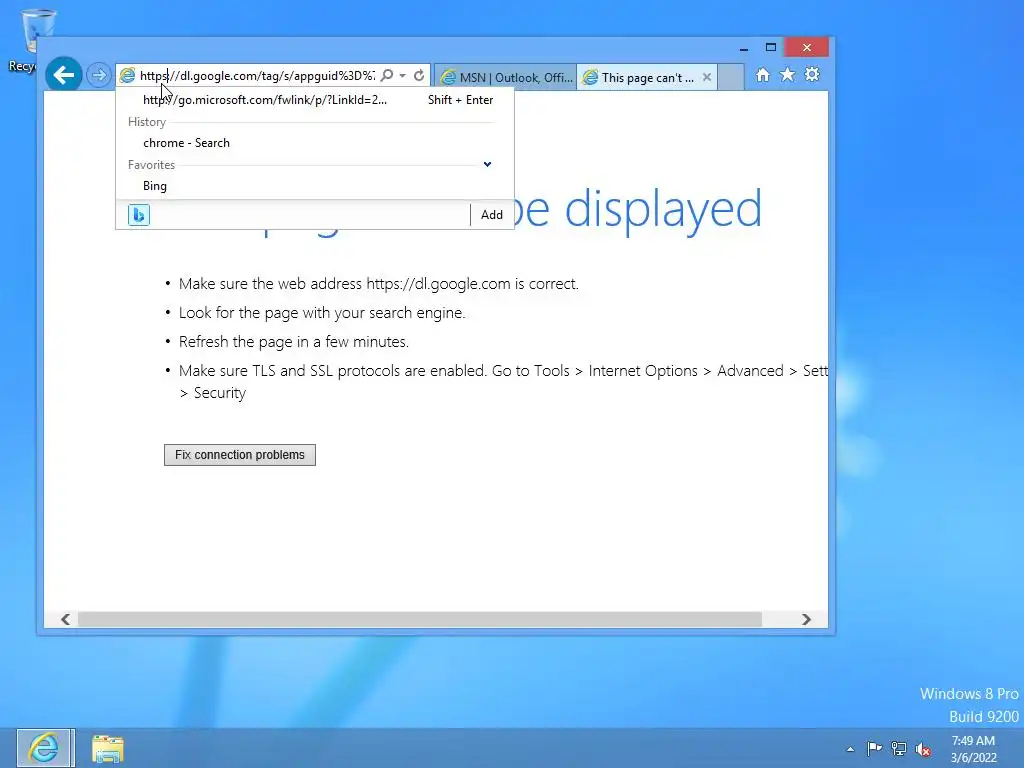
Task: Click the Internet Explorer taskbar icon
Action: pyautogui.click(x=45, y=748)
